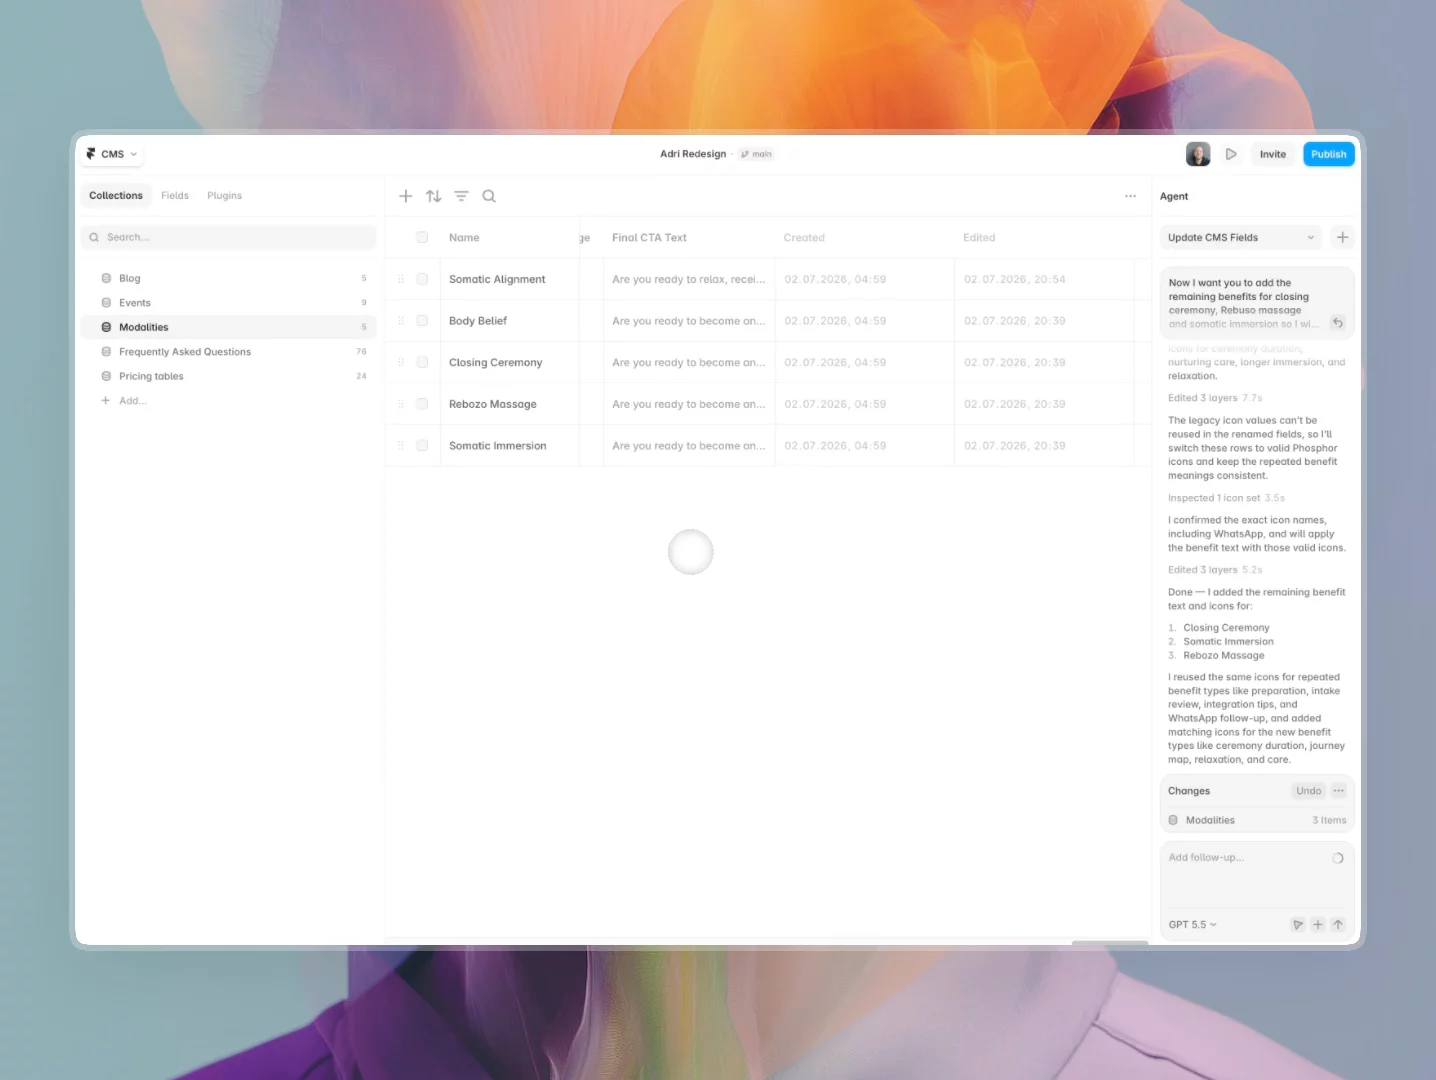Click the Created column header

[x=804, y=238]
